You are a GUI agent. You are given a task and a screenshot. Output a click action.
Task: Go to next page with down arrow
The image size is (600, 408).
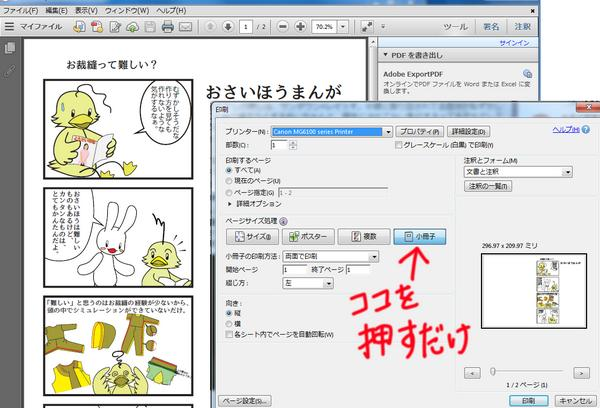point(228,26)
